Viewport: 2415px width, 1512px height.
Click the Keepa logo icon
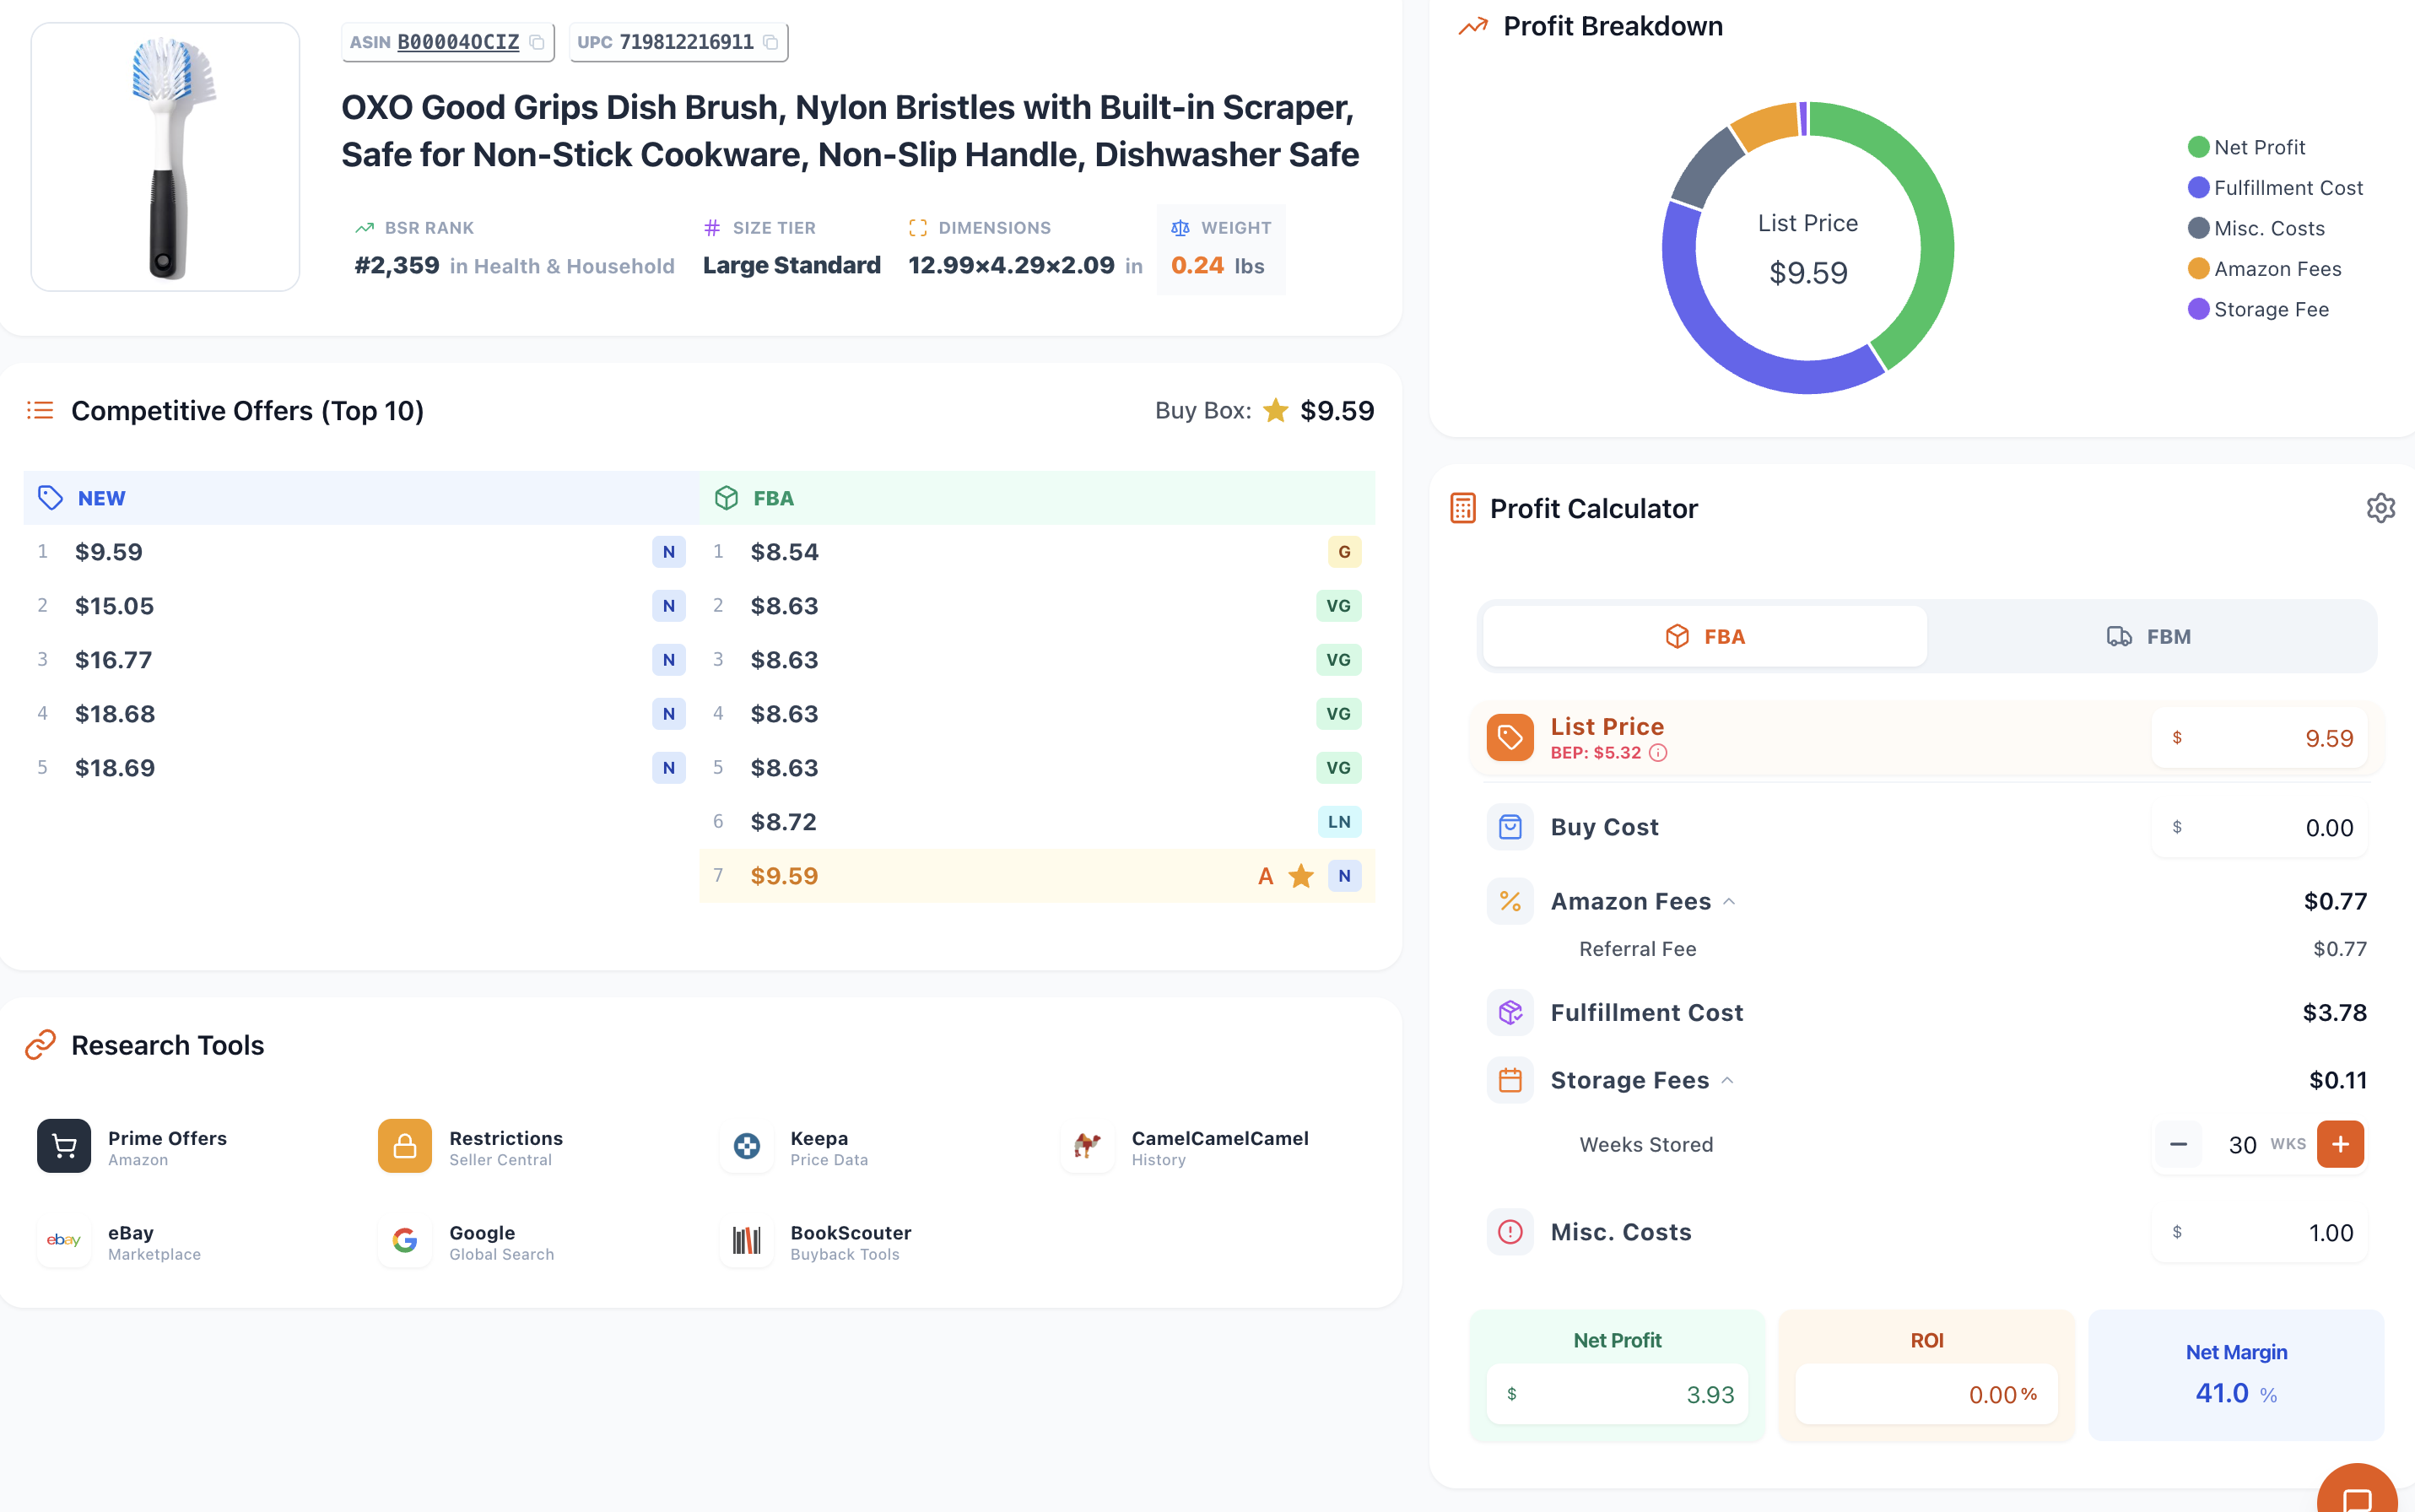(747, 1146)
